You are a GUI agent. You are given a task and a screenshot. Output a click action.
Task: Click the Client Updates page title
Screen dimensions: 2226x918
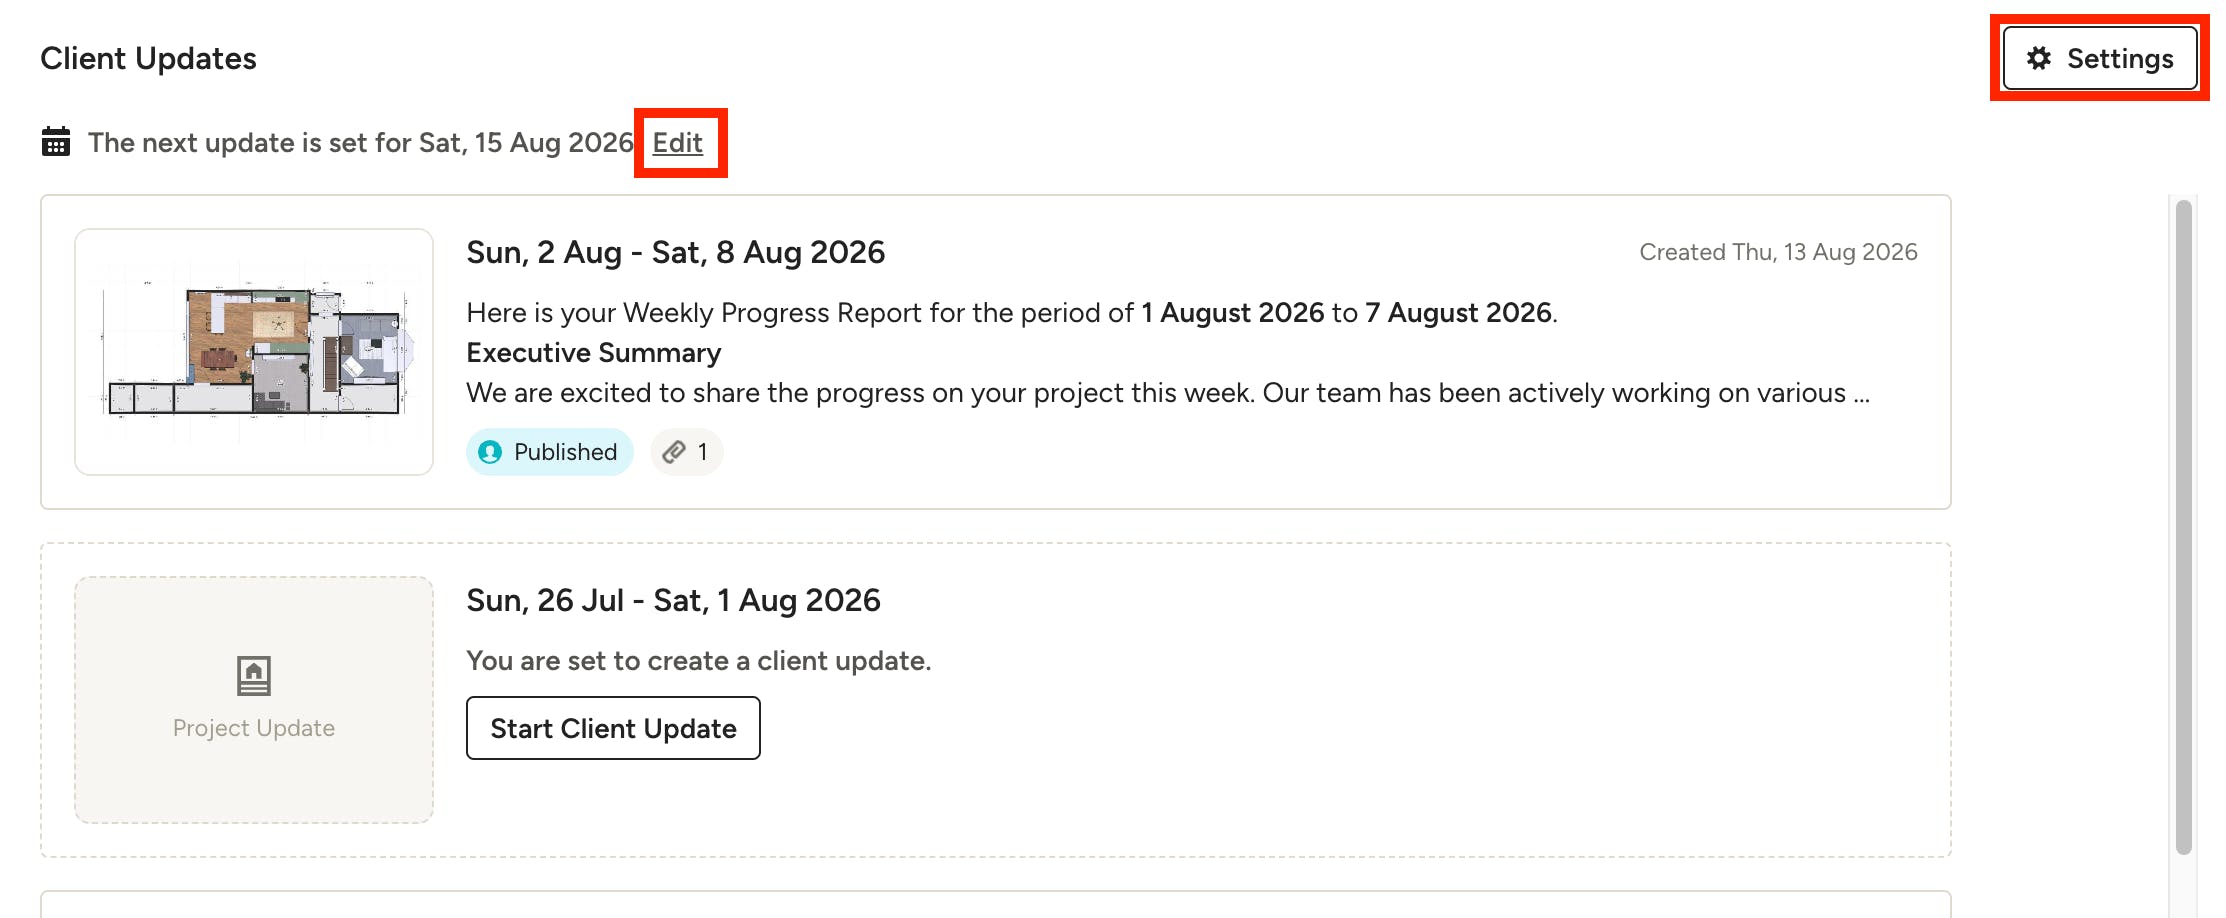148,58
